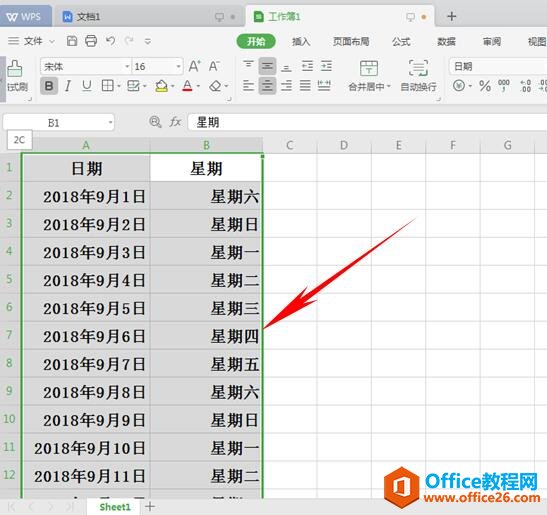The height and width of the screenshot is (515, 547).
Task: Click Merge and Center (合并居中) icon
Action: 369,68
